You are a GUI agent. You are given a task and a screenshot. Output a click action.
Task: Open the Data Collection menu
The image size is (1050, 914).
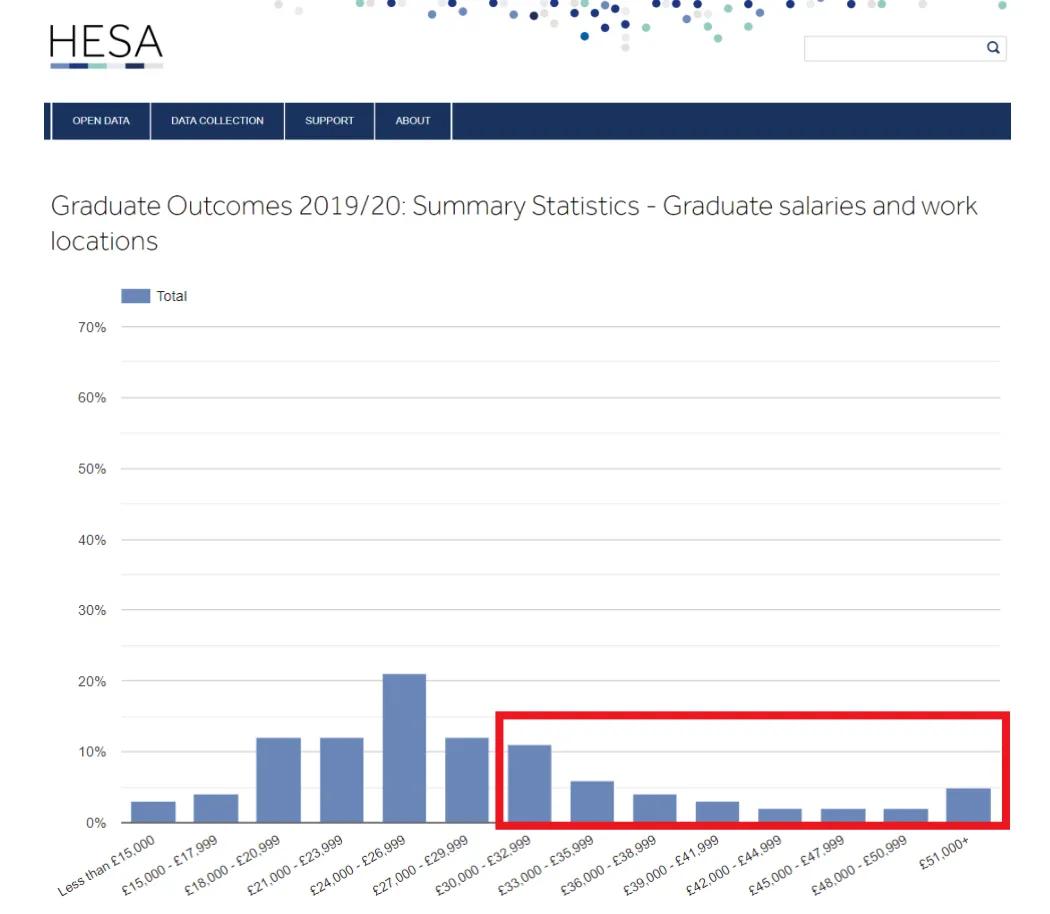(x=217, y=121)
